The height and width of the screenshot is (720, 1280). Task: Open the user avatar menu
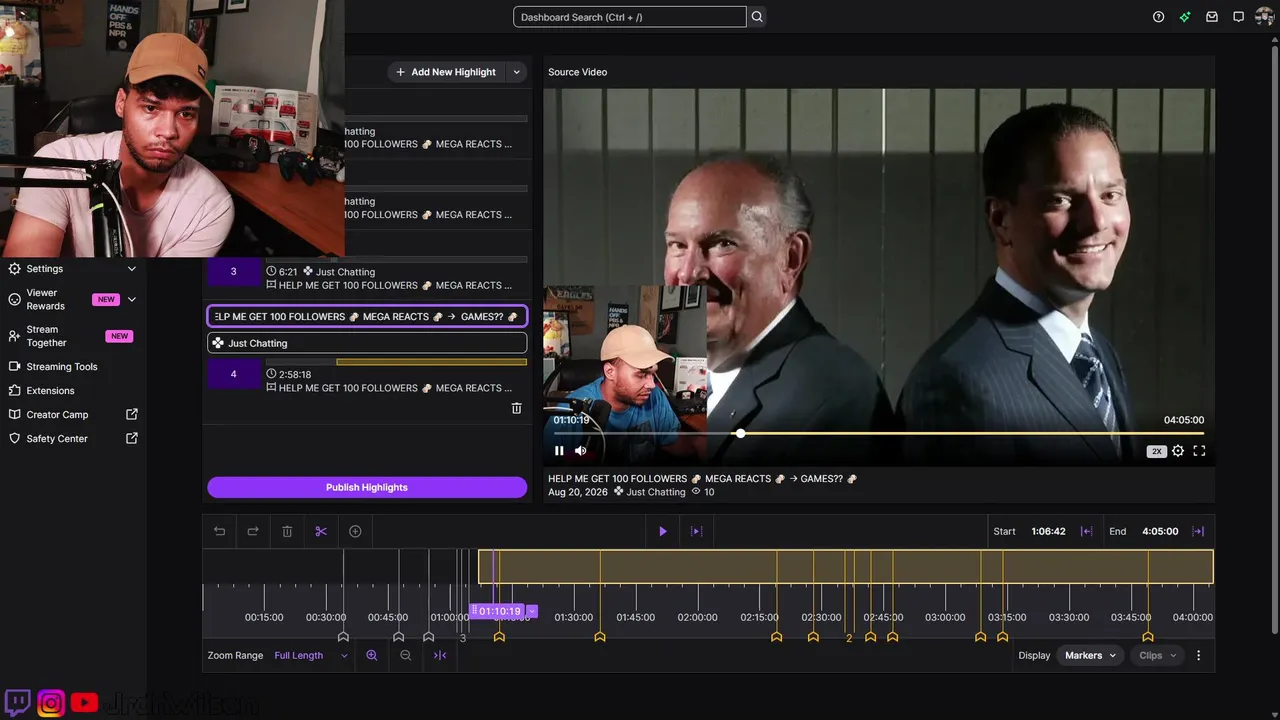pos(1265,17)
